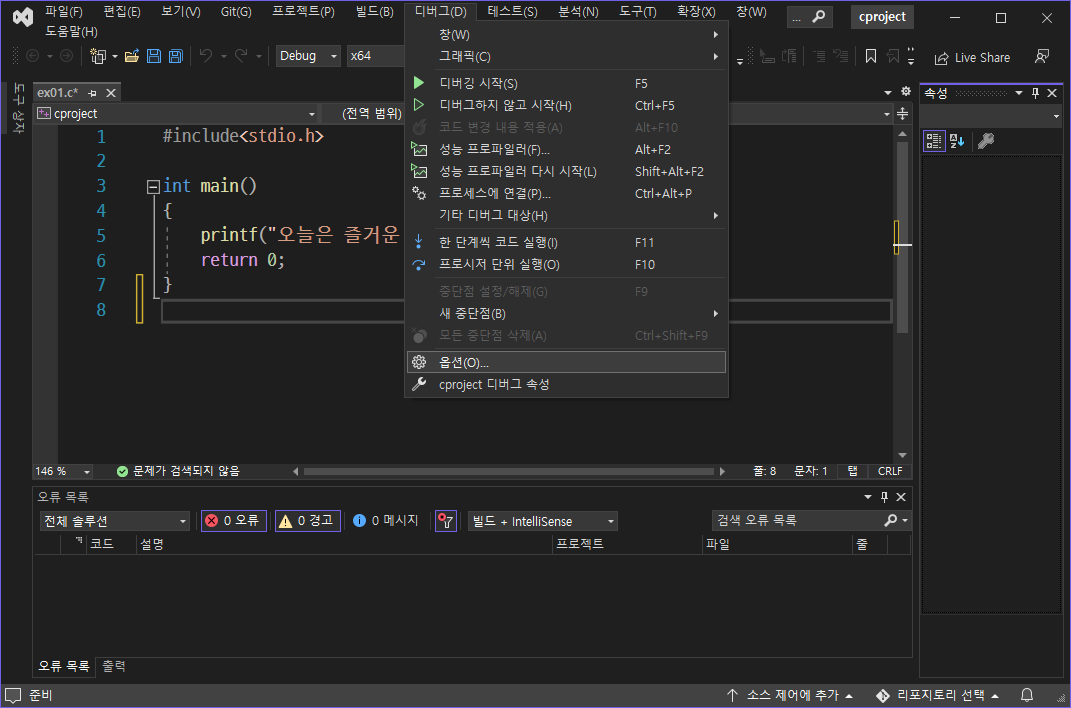Click Select Repository in status bar
The image size is (1071, 708).
pyautogui.click(x=938, y=695)
